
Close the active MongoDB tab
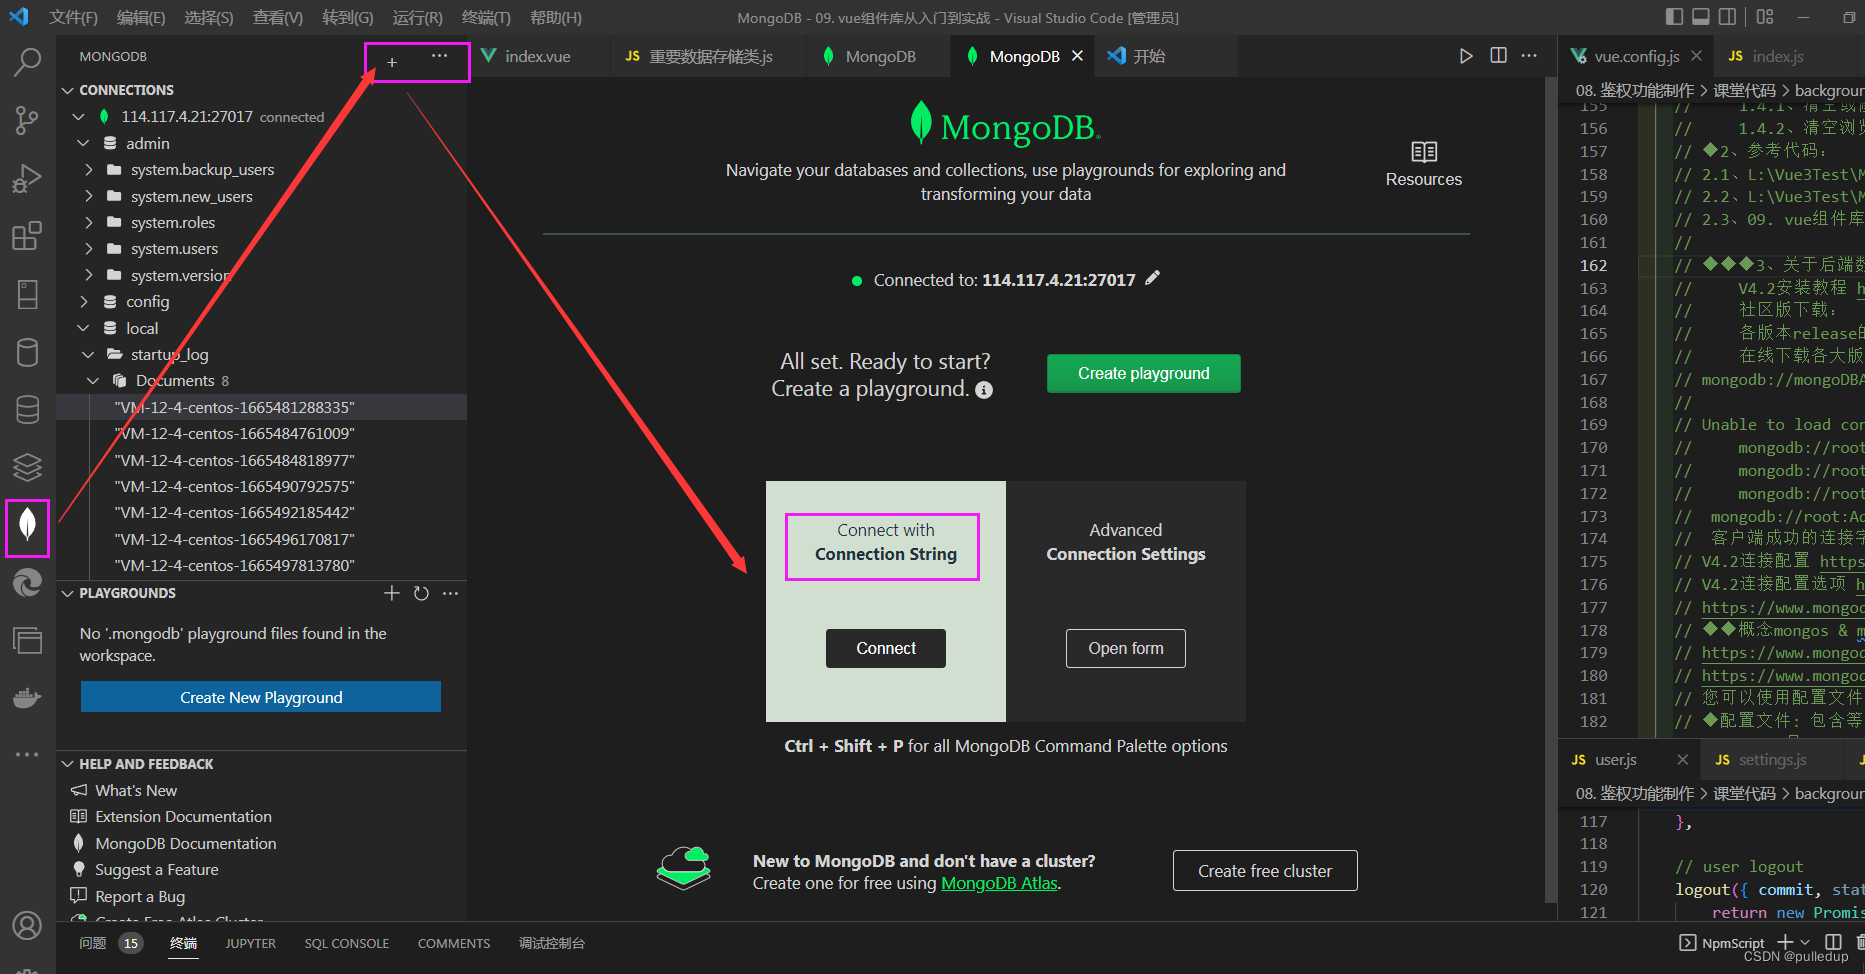tap(1077, 56)
